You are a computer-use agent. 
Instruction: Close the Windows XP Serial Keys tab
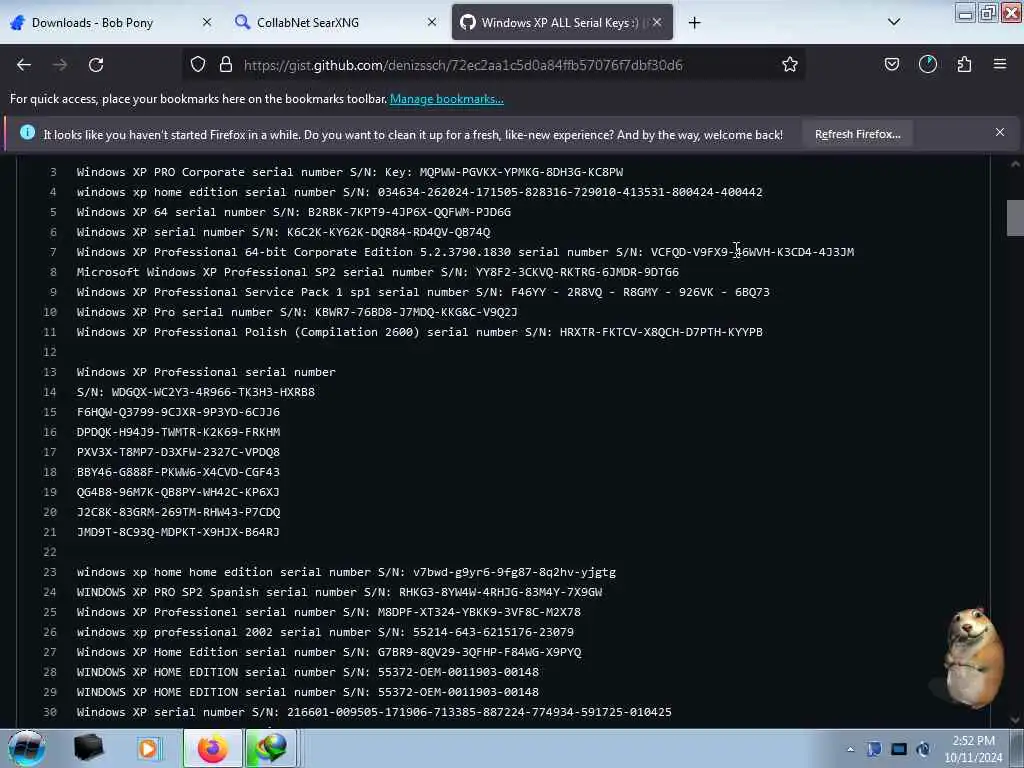pyautogui.click(x=657, y=22)
